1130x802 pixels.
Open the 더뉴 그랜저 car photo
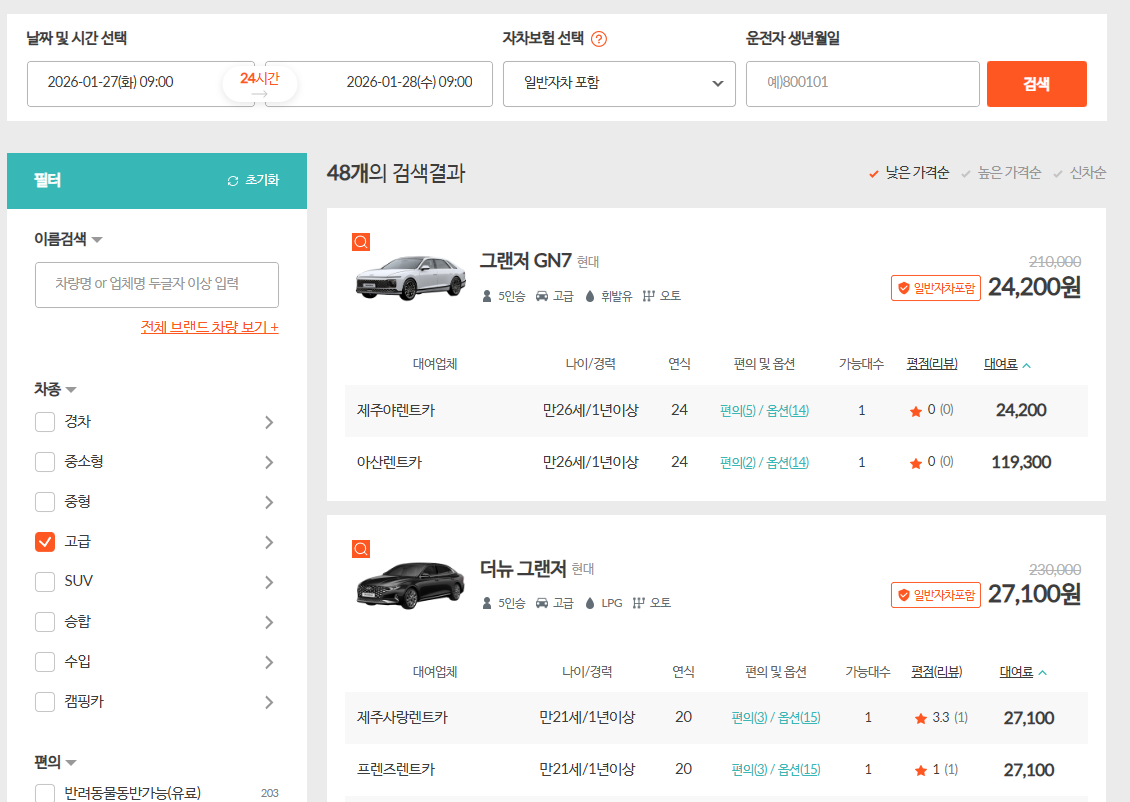[x=411, y=584]
